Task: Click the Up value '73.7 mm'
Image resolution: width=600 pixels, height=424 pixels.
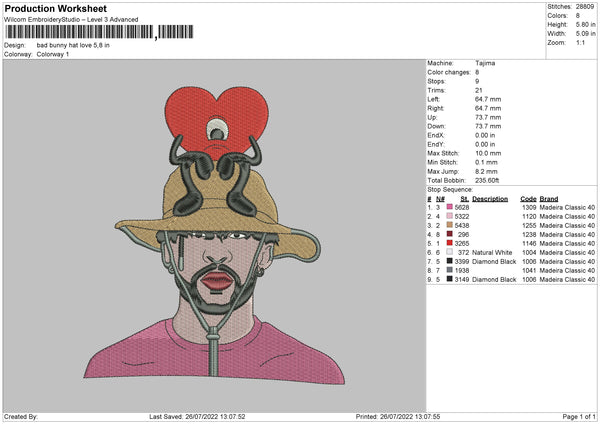Action: coord(488,117)
